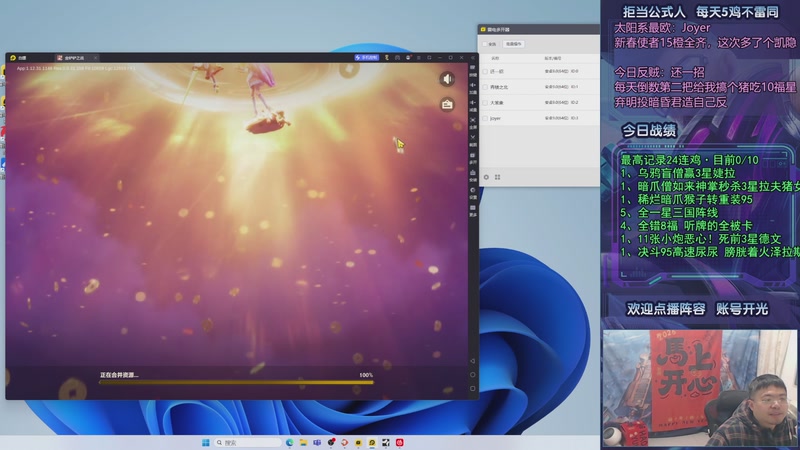This screenshot has width=800, height=450.
Task: Switch to the emulator home tab
Action: [x=19, y=58]
